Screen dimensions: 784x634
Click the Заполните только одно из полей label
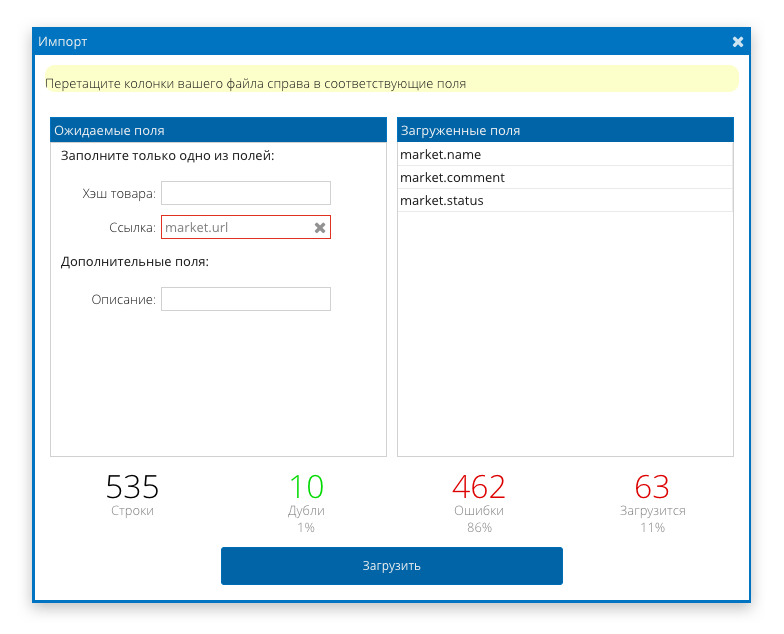[x=168, y=156]
